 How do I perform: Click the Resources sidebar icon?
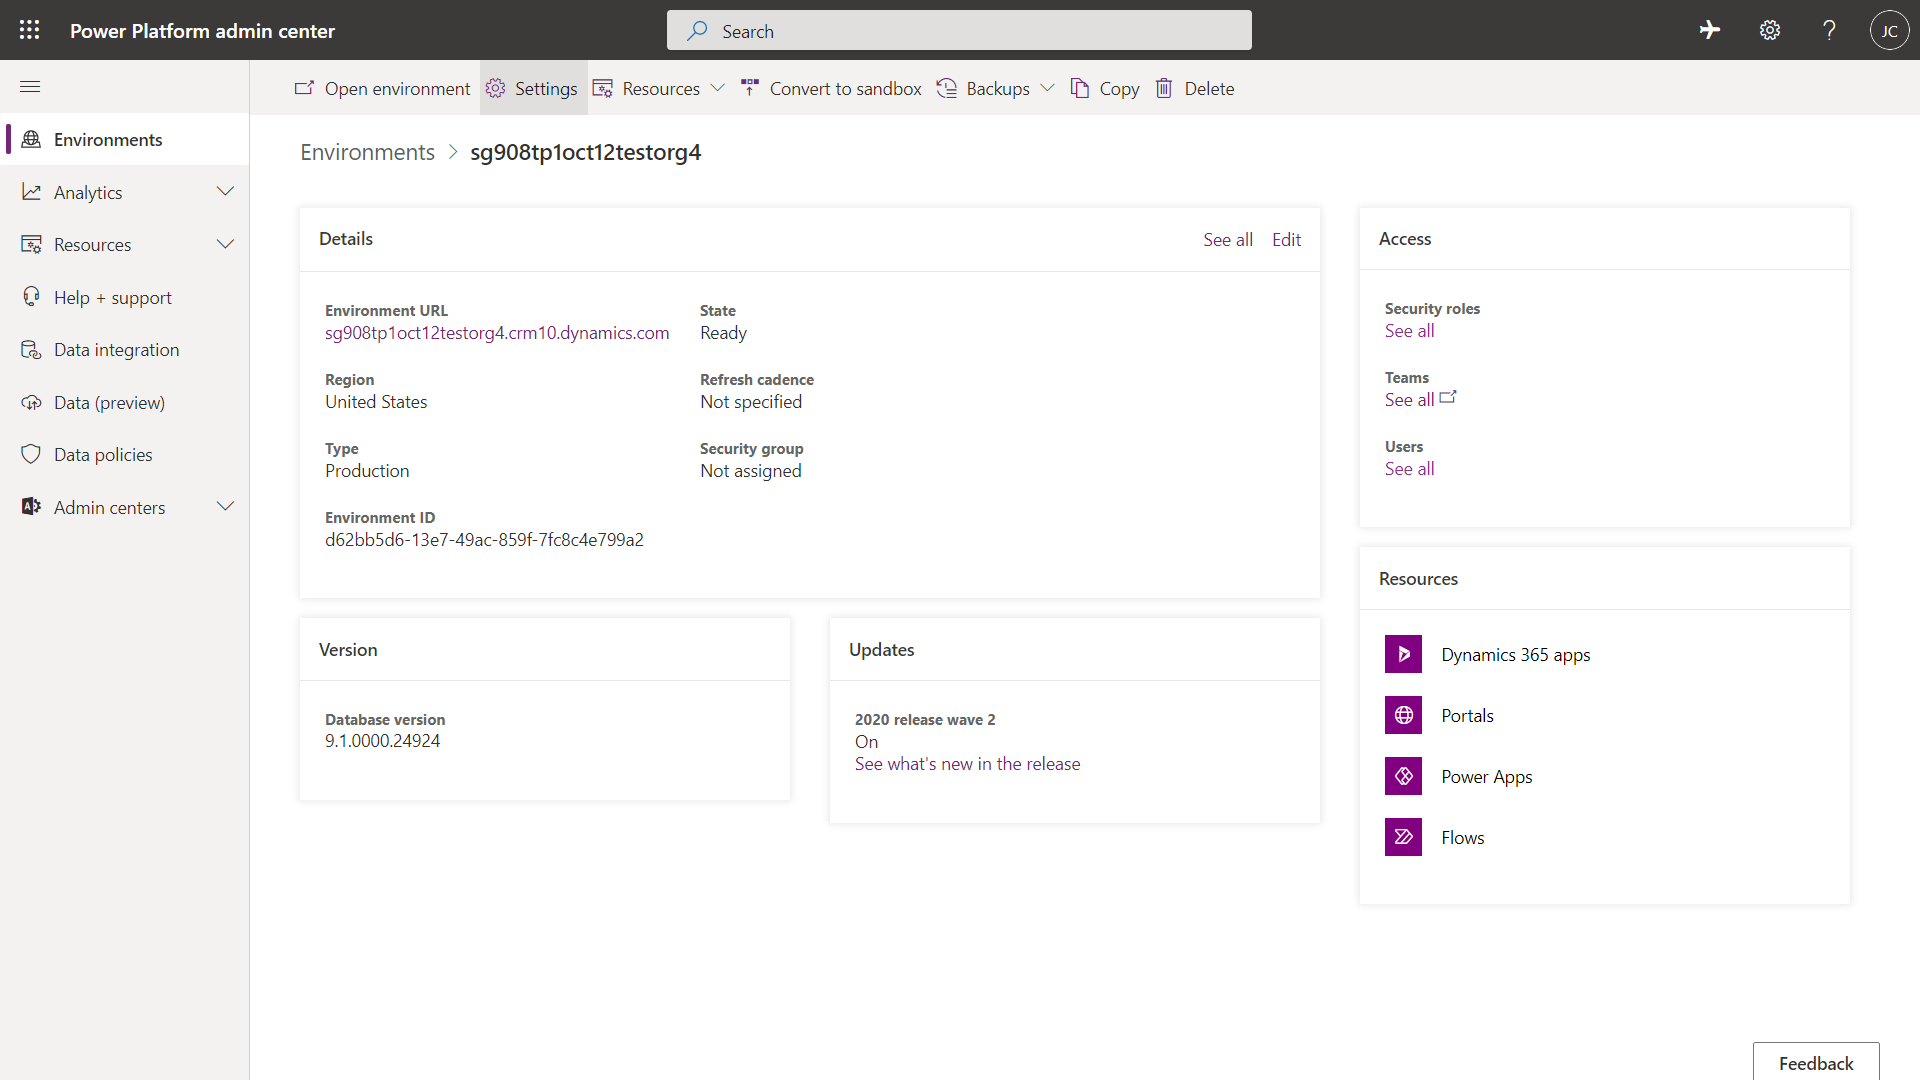coord(31,244)
